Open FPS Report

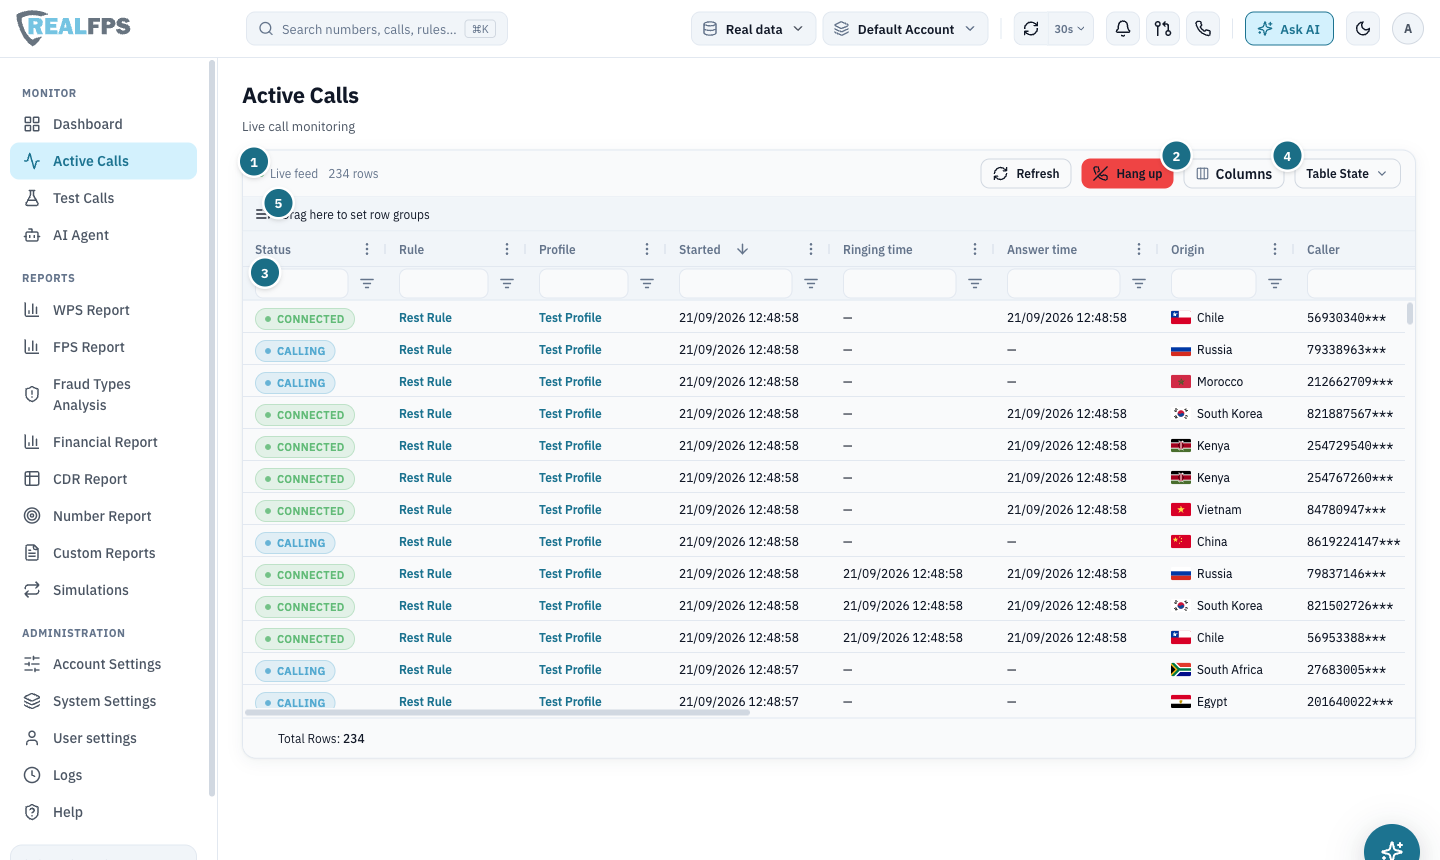[x=103, y=347]
